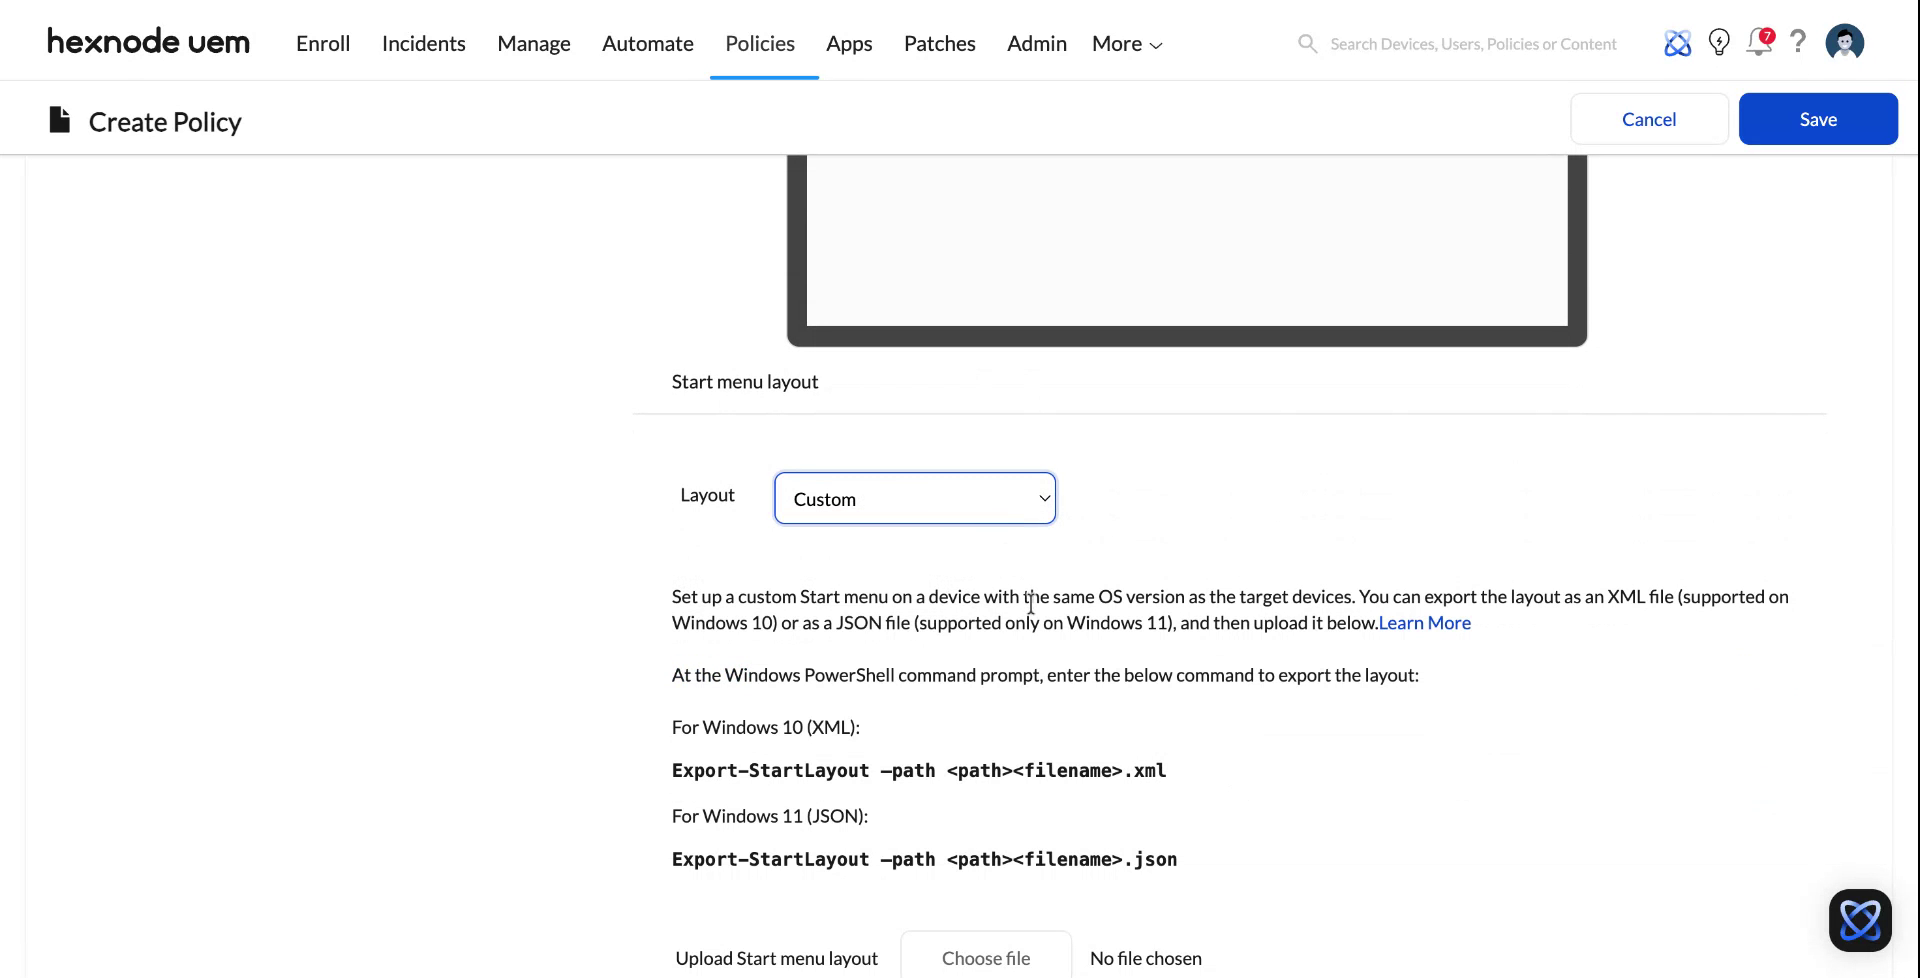Open notifications via the bell icon
1920x978 pixels.
point(1759,43)
